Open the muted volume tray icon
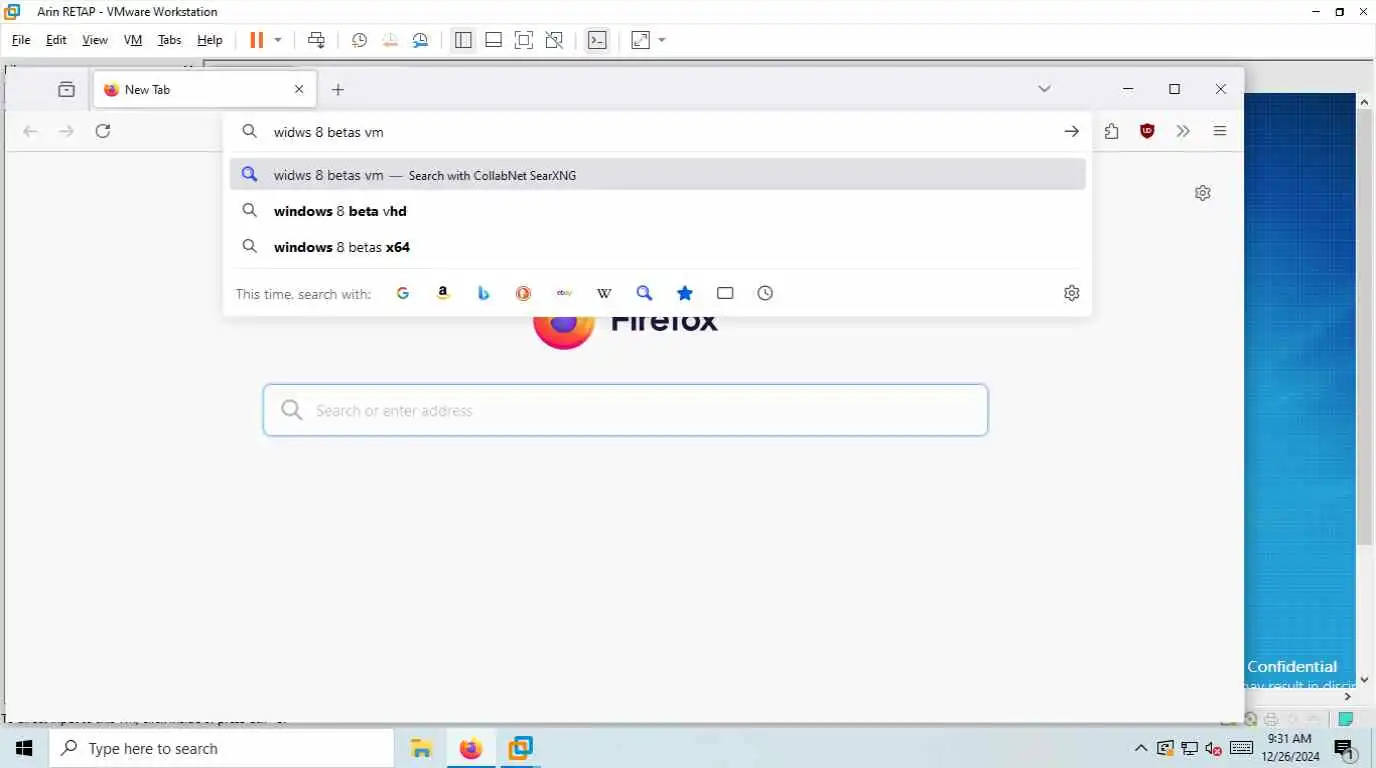 tap(1213, 748)
